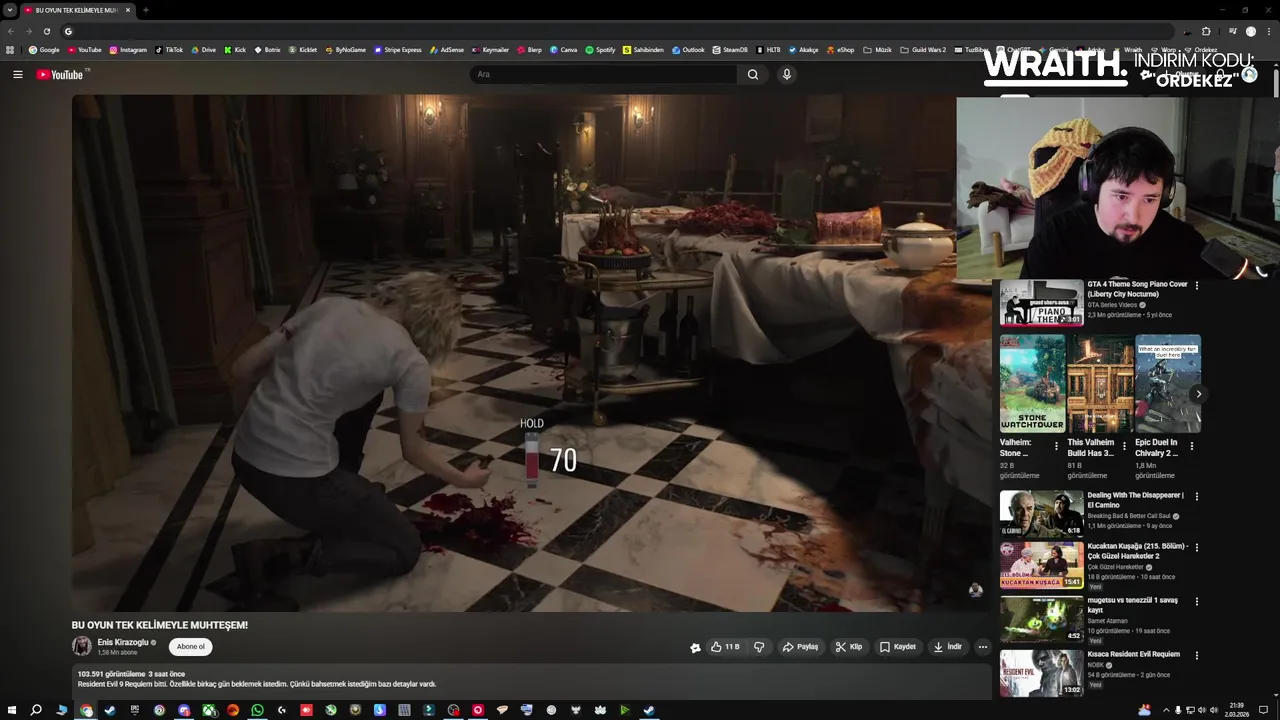
Task: Go back in browser history
Action: coord(10,31)
